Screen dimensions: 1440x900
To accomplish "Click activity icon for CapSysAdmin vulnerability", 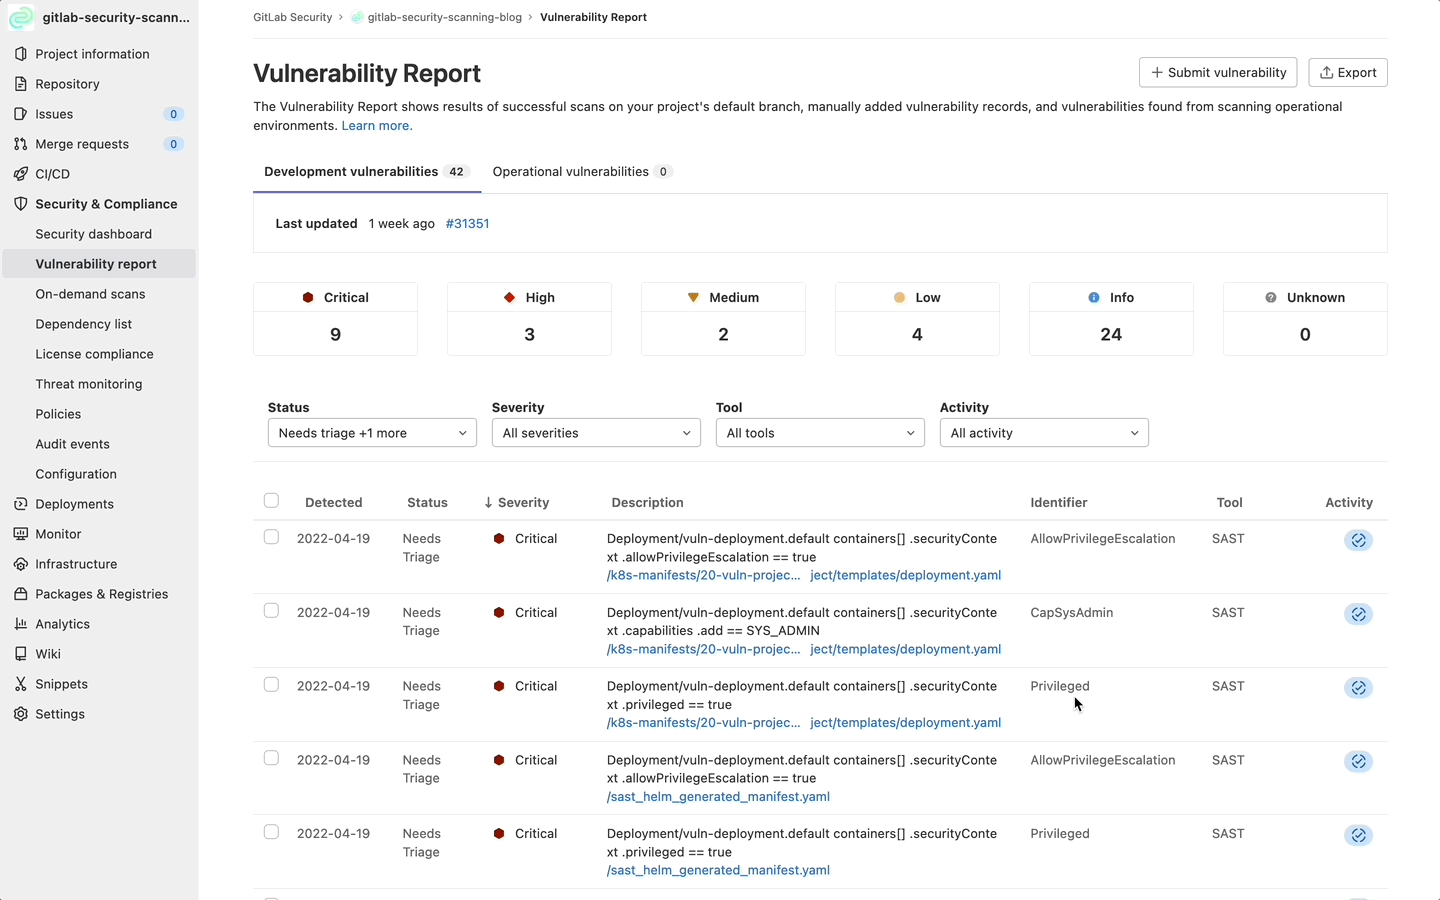I will [1357, 614].
